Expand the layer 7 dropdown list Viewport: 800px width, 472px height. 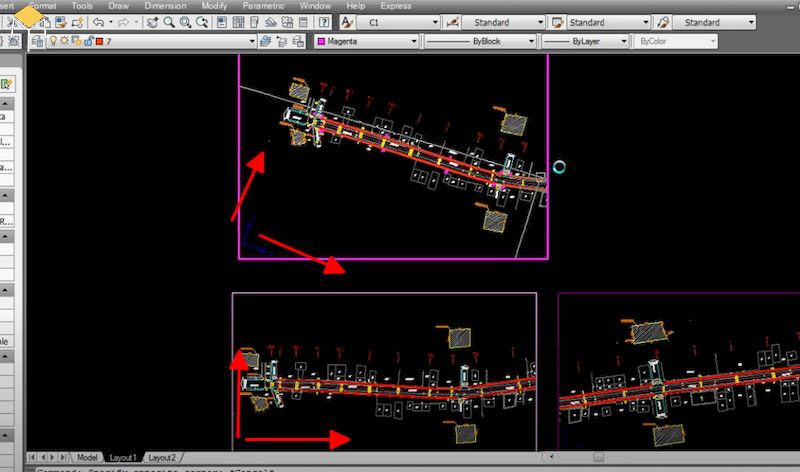point(252,41)
